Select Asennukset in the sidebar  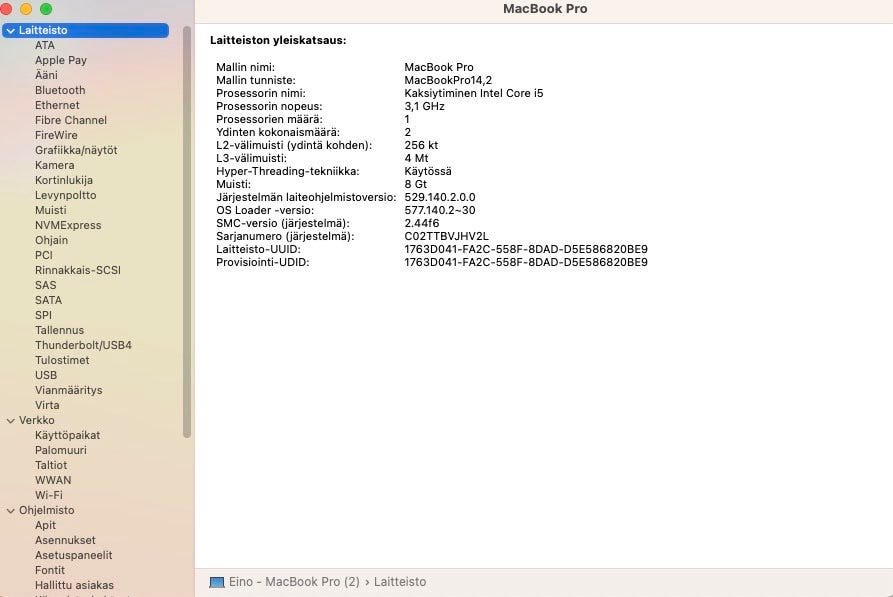(x=65, y=541)
